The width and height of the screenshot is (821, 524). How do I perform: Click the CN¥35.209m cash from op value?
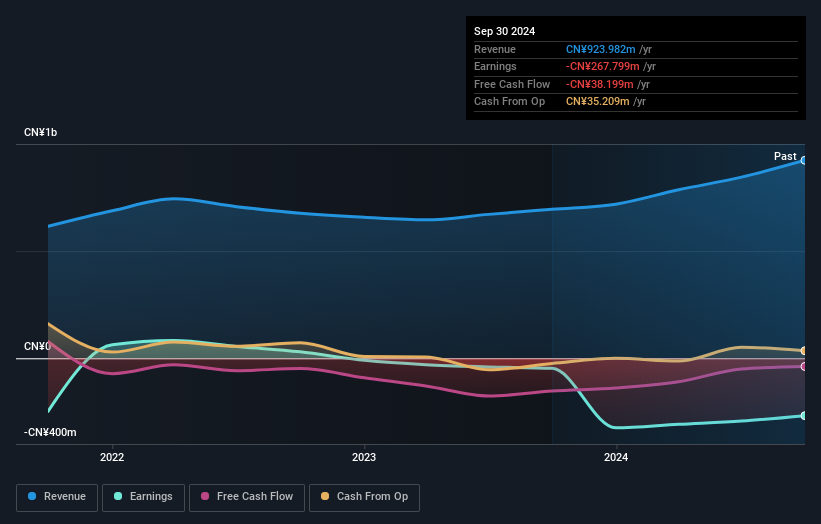pyautogui.click(x=597, y=102)
